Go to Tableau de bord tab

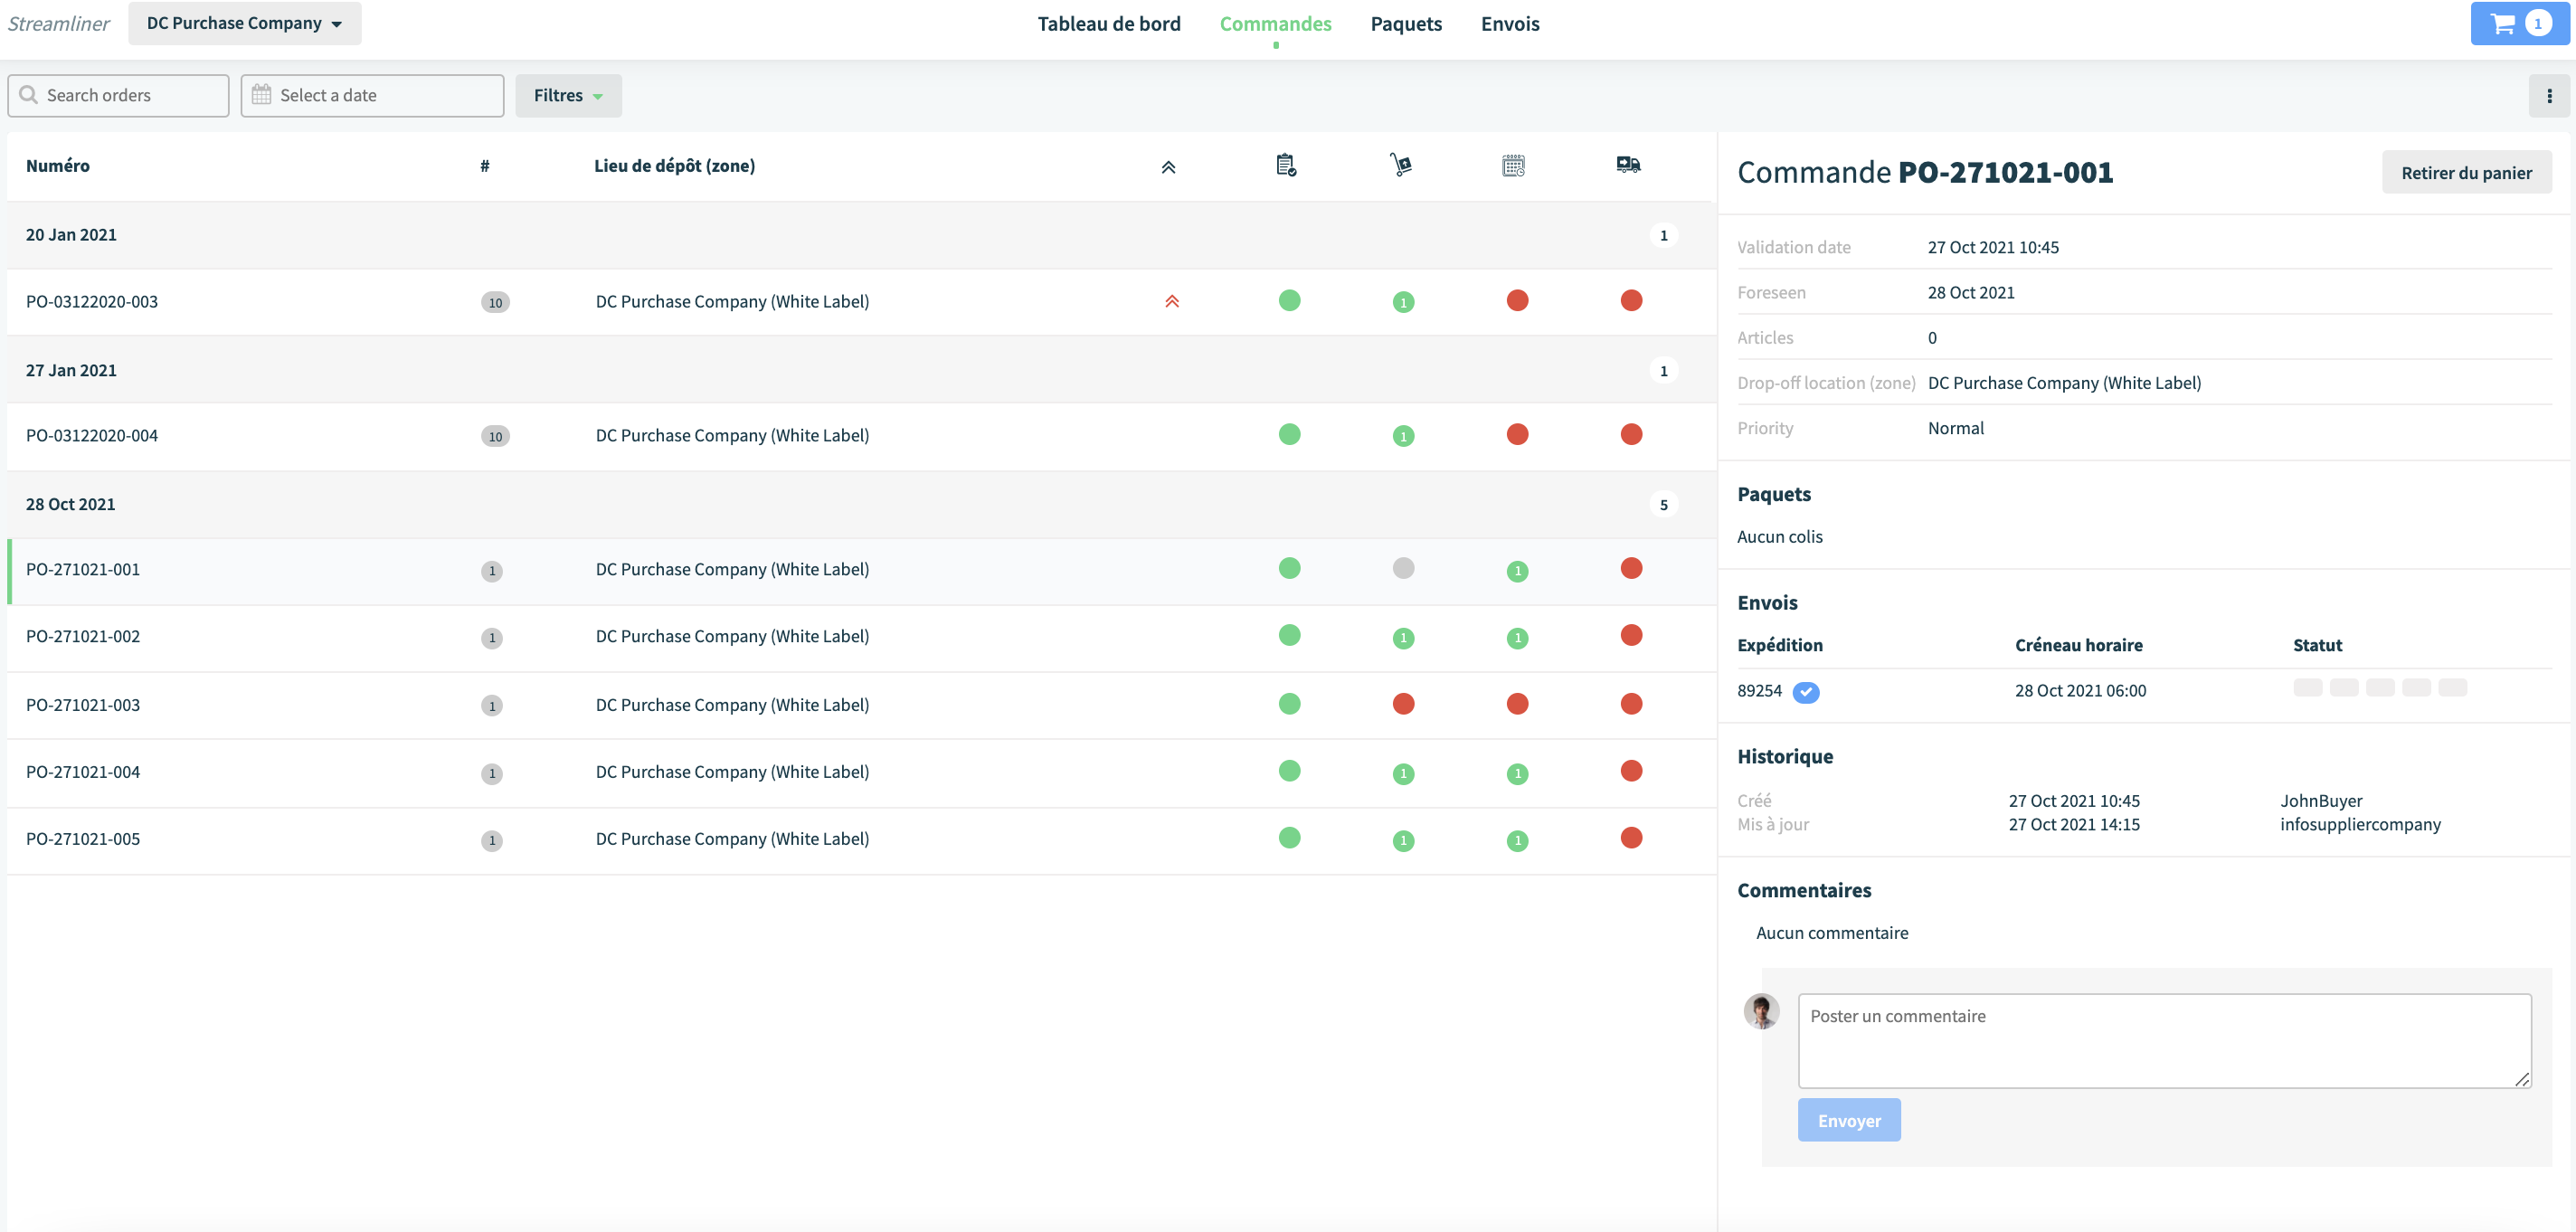click(1108, 24)
